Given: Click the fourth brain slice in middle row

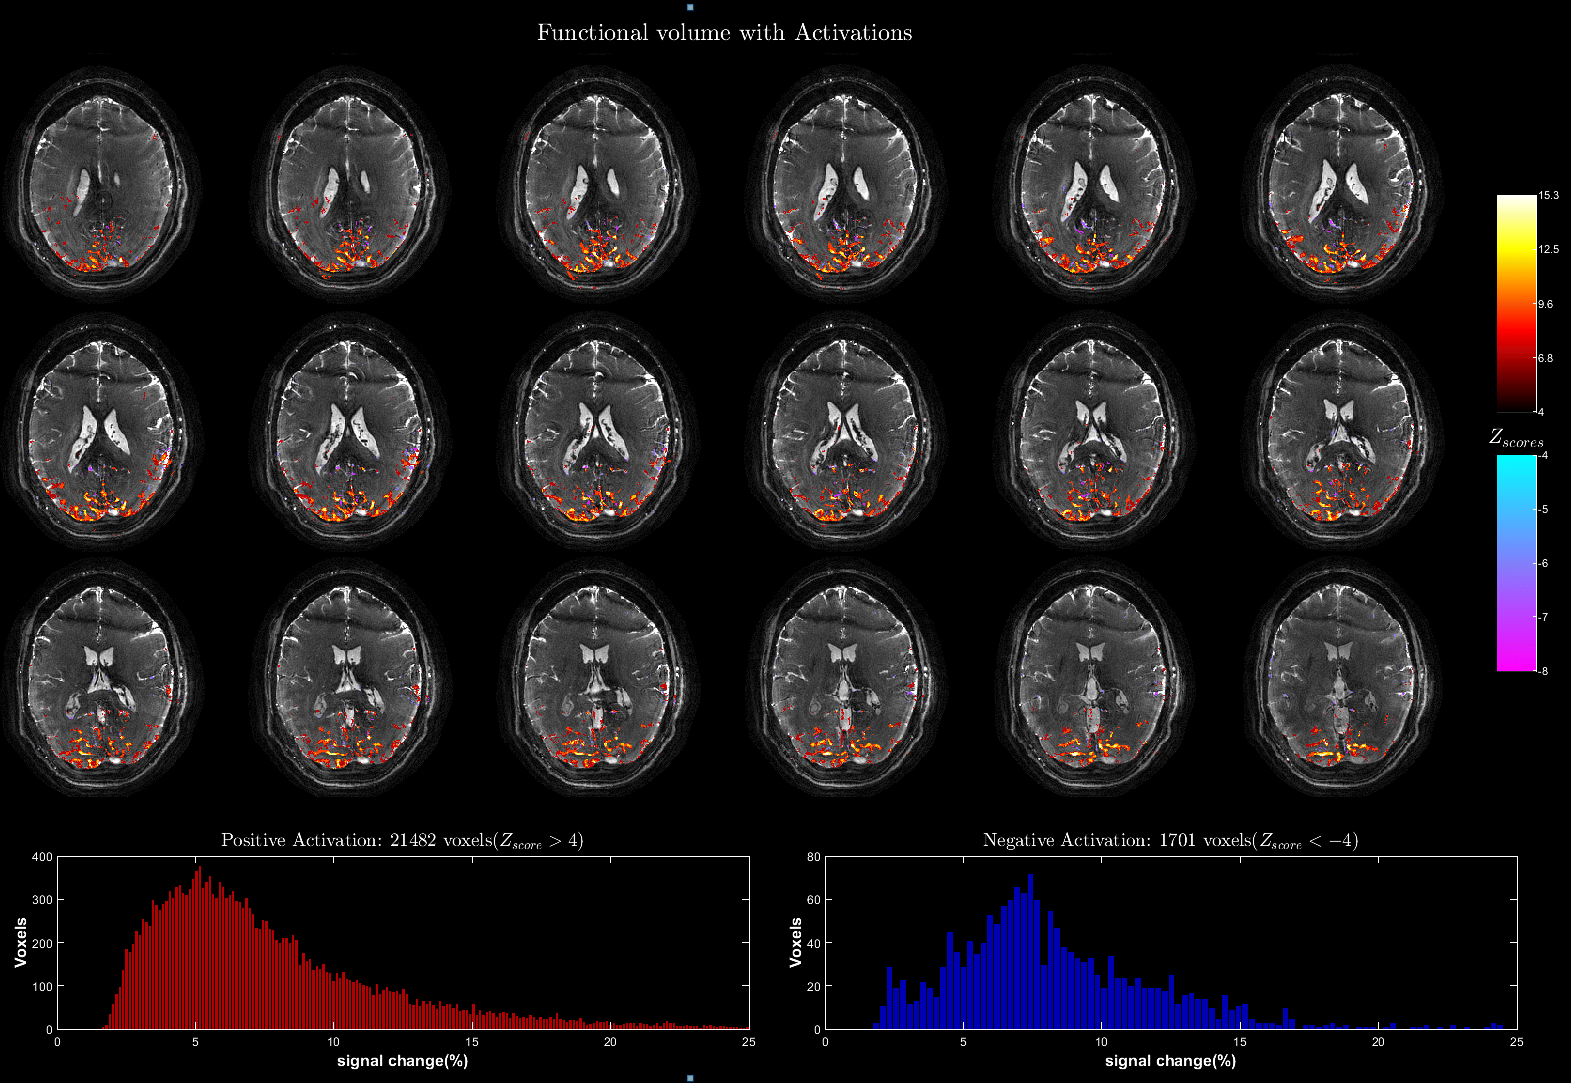Looking at the screenshot, I should pos(845,430).
